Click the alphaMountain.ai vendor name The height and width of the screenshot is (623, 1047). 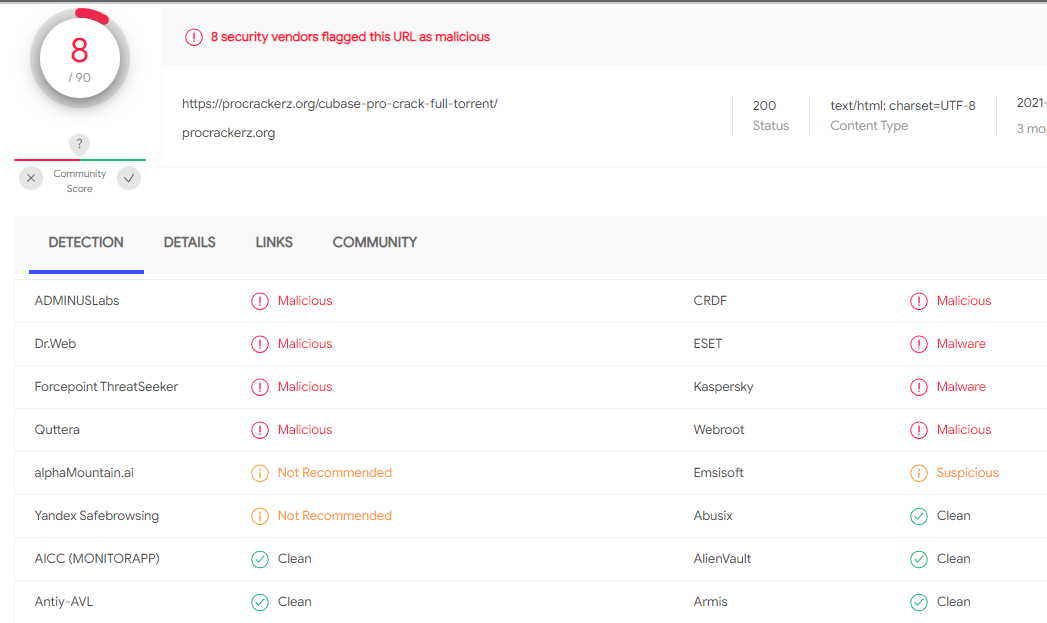[x=84, y=472]
